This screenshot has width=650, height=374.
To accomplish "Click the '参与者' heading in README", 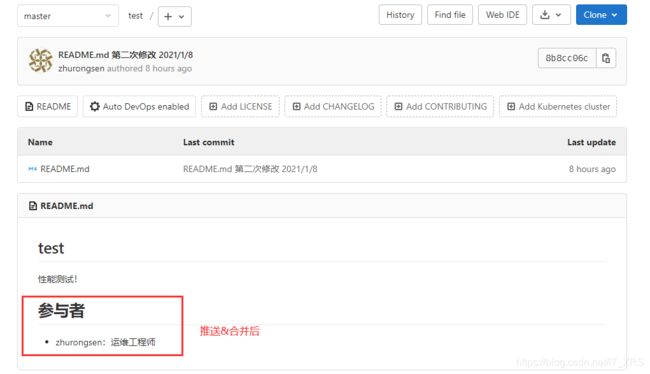I will pos(61,311).
